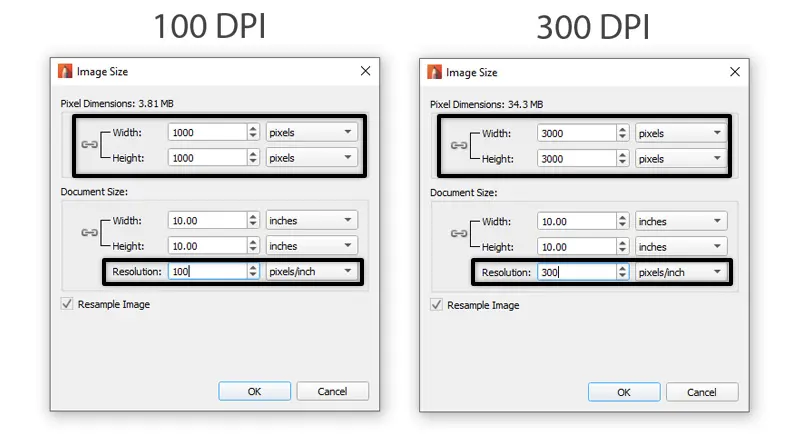The height and width of the screenshot is (436, 800).
Task: Click the '300 DPI' heading
Action: point(593,27)
